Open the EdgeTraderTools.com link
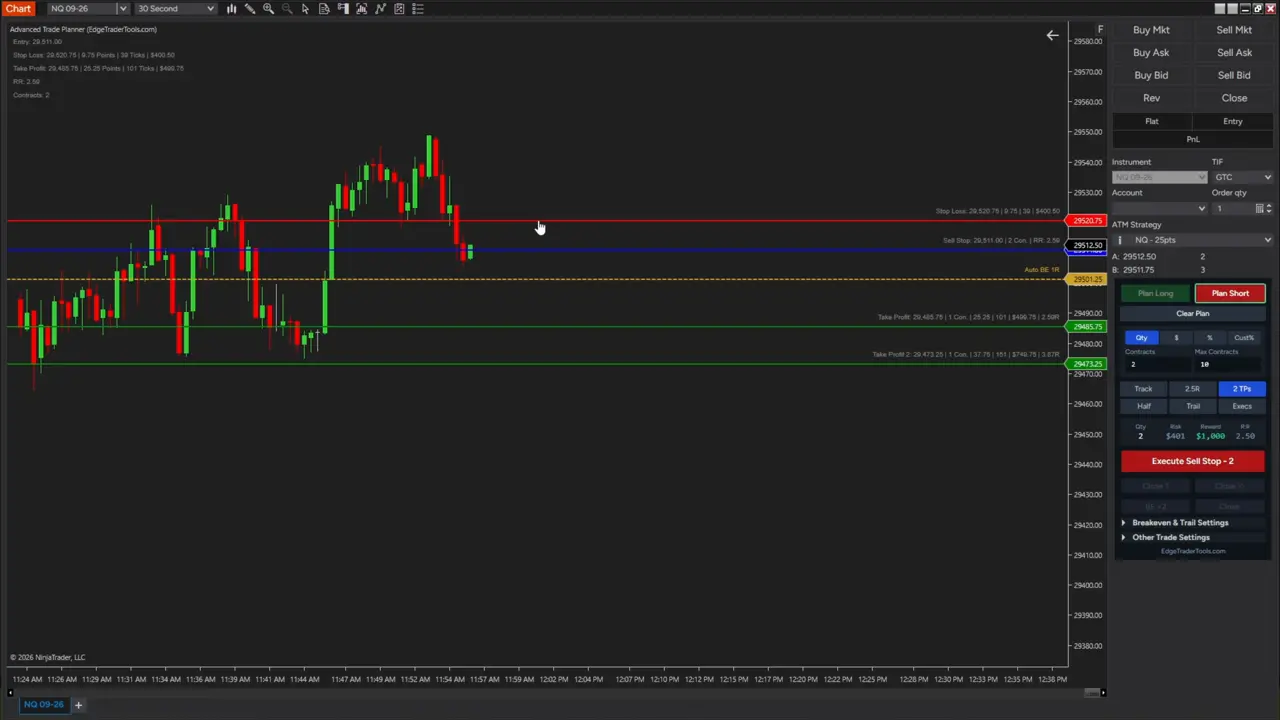Viewport: 1280px width, 720px height. click(1193, 552)
